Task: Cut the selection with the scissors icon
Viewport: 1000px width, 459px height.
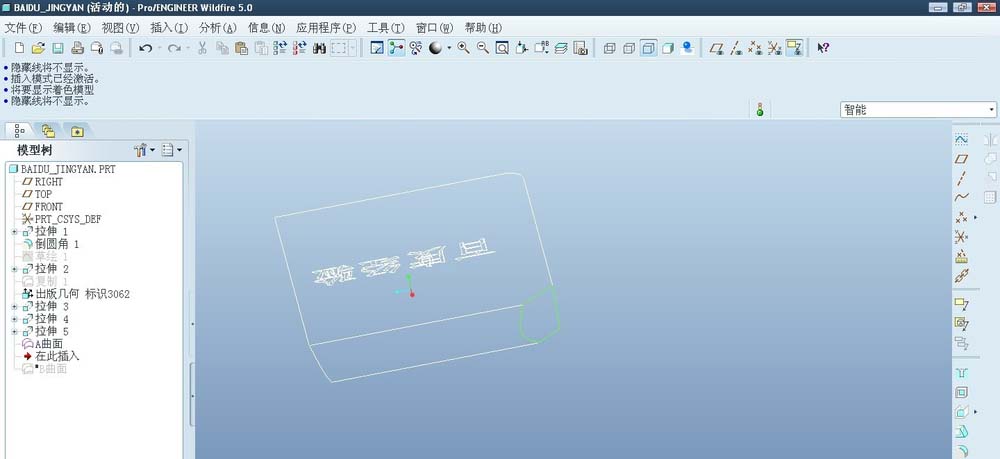Action: [202, 48]
